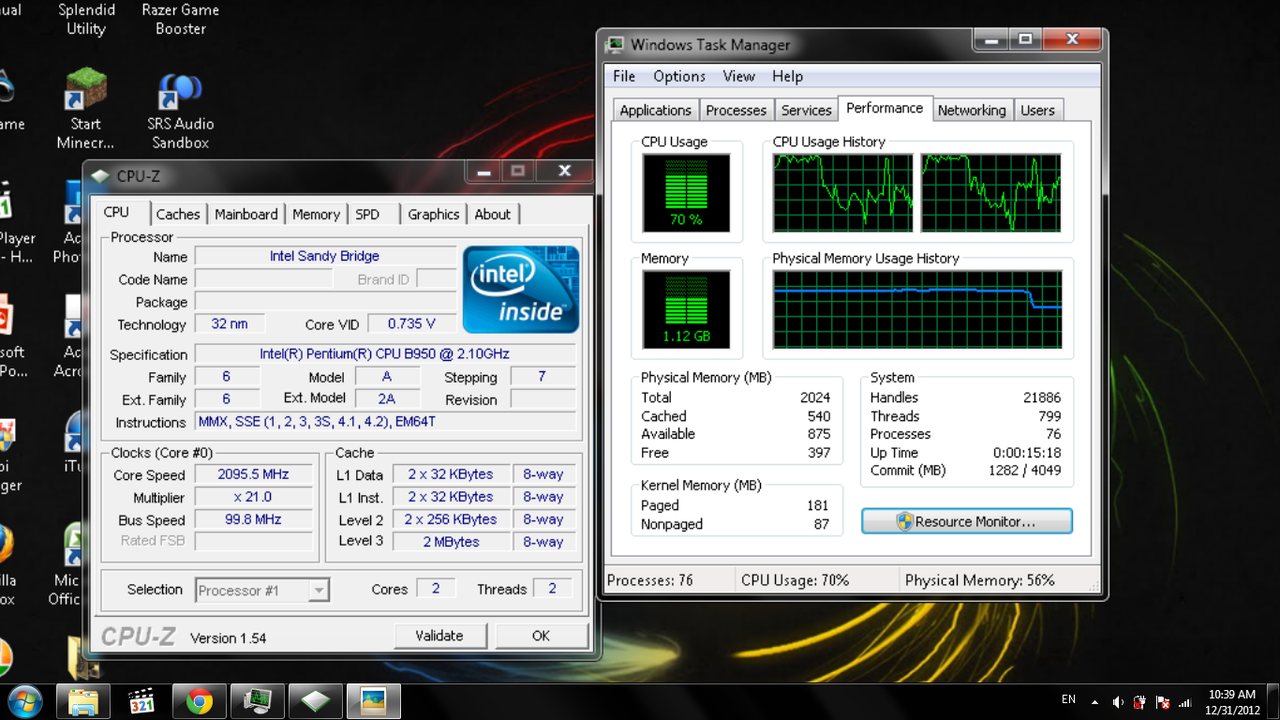1280x720 pixels.
Task: Open File menu in Task Manager
Action: click(624, 76)
